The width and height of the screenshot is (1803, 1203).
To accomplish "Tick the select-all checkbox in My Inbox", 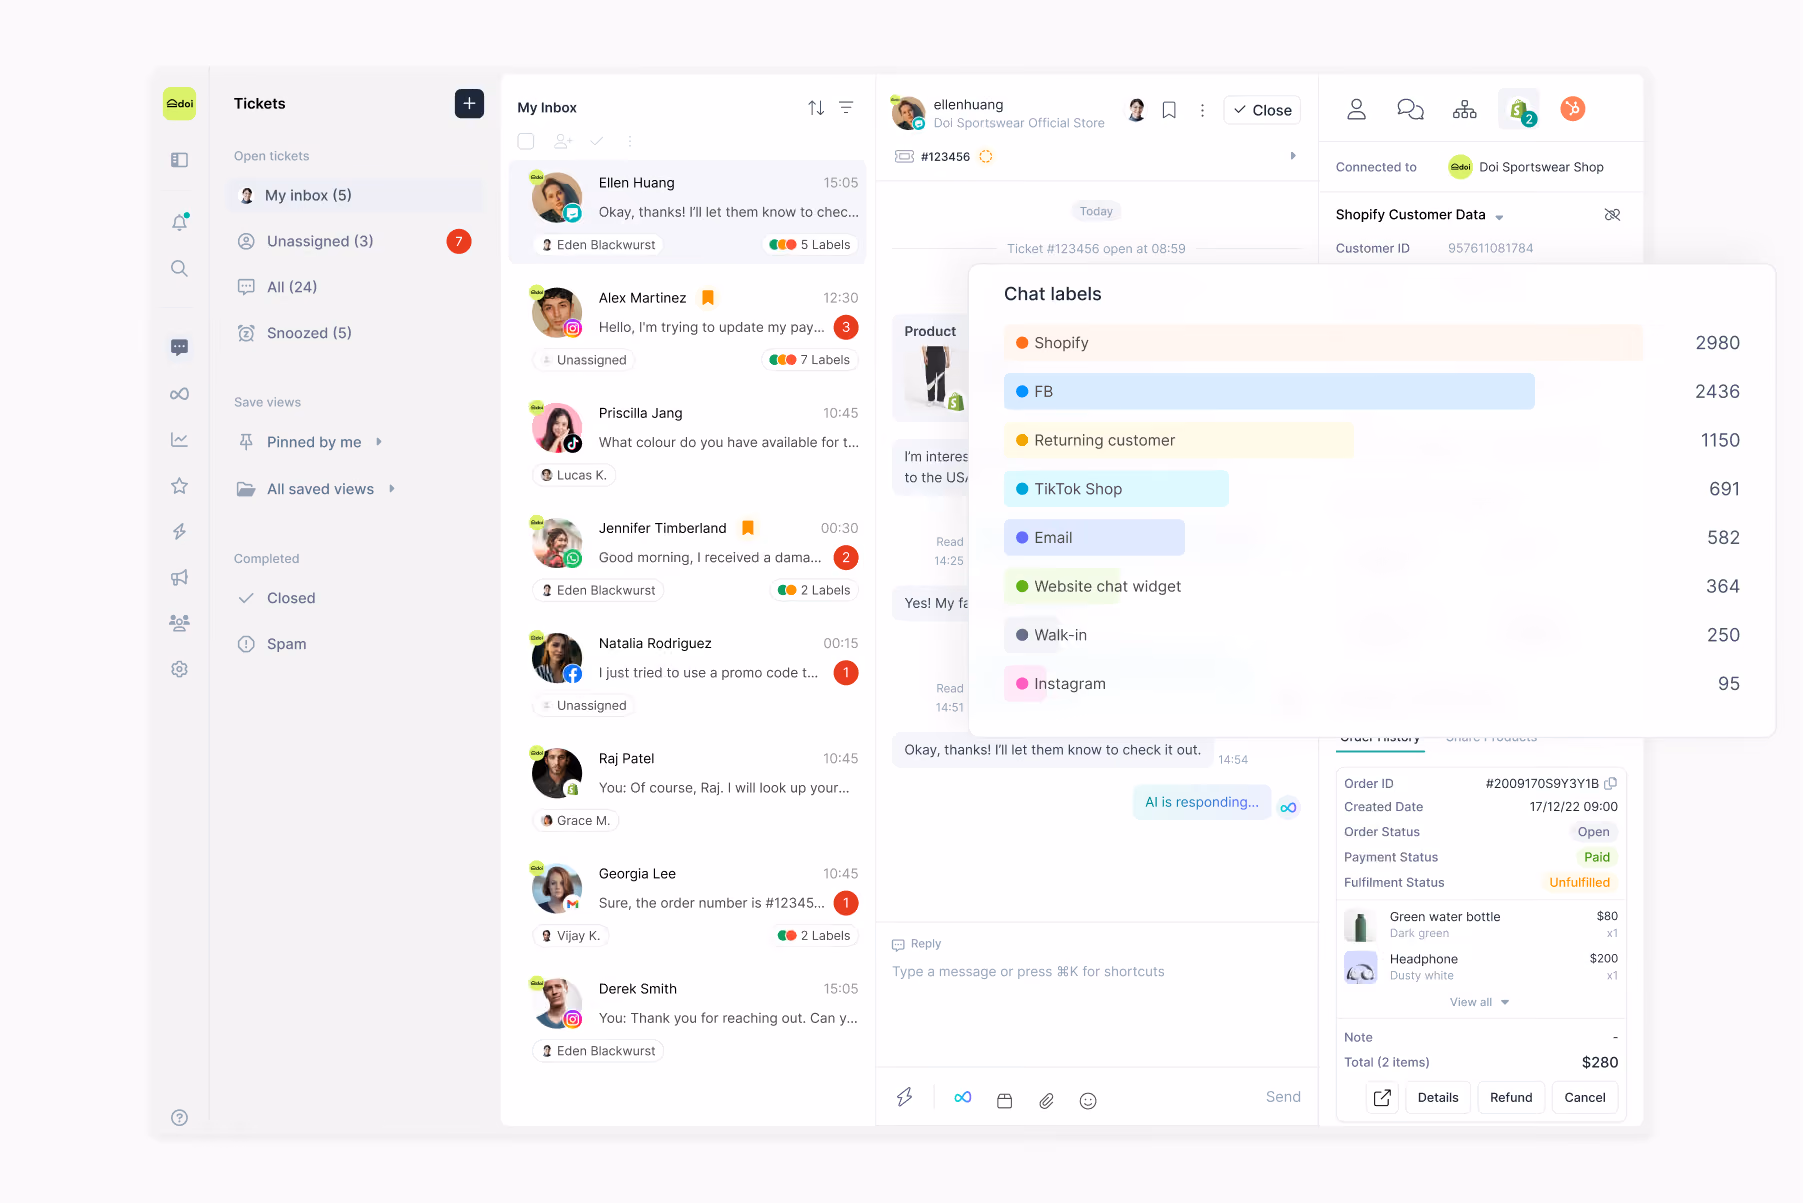I will [526, 141].
